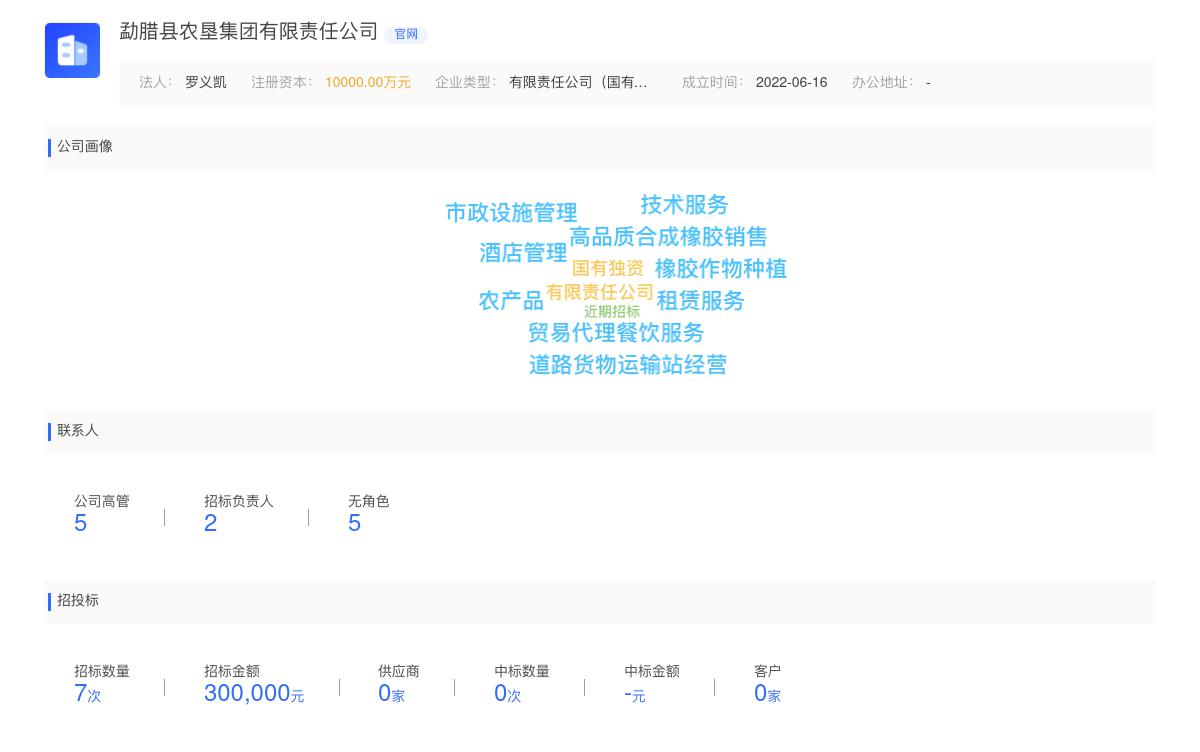The height and width of the screenshot is (752, 1200).
Task: Open 客户 value 0家
Action: (767, 693)
